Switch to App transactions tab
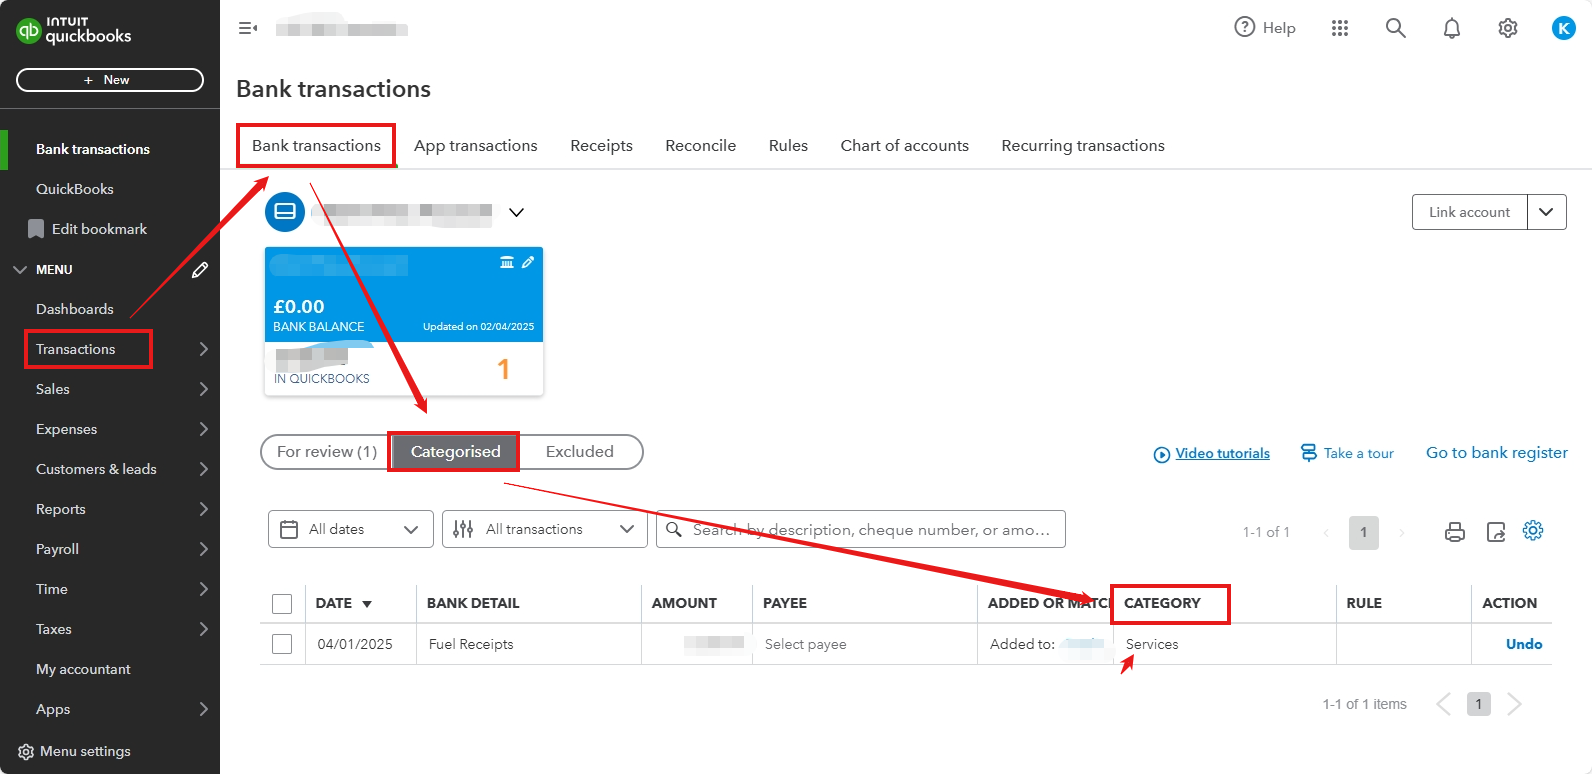This screenshot has width=1592, height=774. [x=476, y=146]
